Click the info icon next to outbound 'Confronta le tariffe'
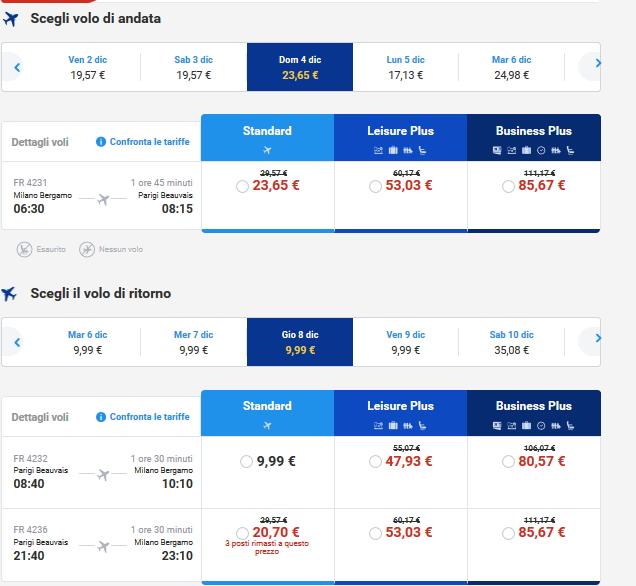Image resolution: width=636 pixels, height=586 pixels. coord(101,142)
